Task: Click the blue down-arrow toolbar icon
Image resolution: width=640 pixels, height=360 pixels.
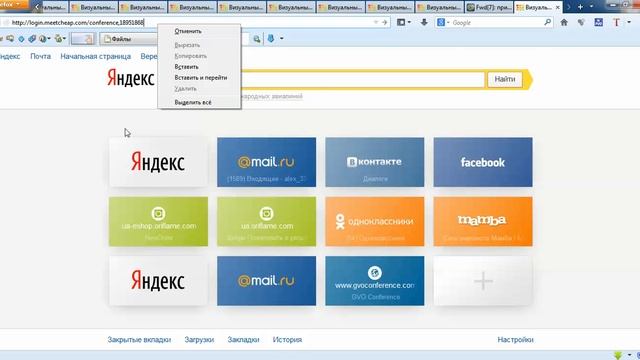Action: pos(271,39)
